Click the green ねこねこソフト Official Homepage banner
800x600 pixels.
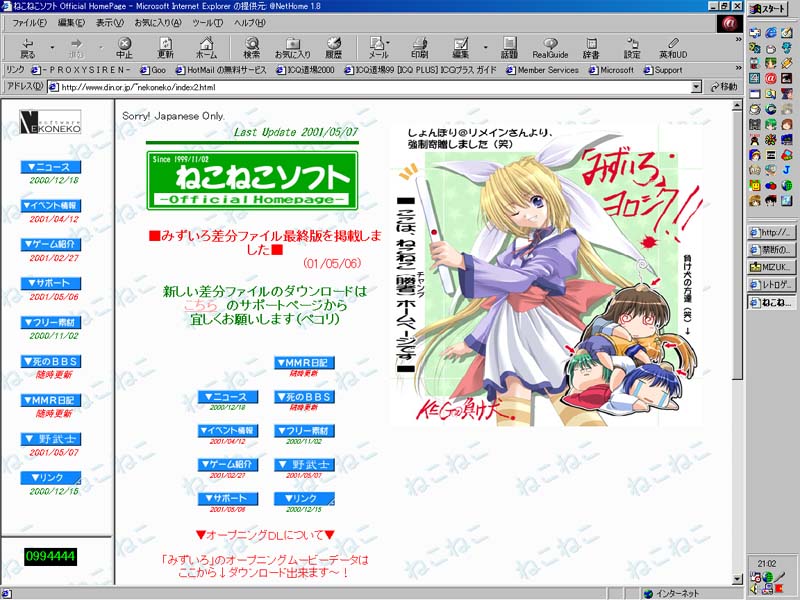tap(252, 181)
